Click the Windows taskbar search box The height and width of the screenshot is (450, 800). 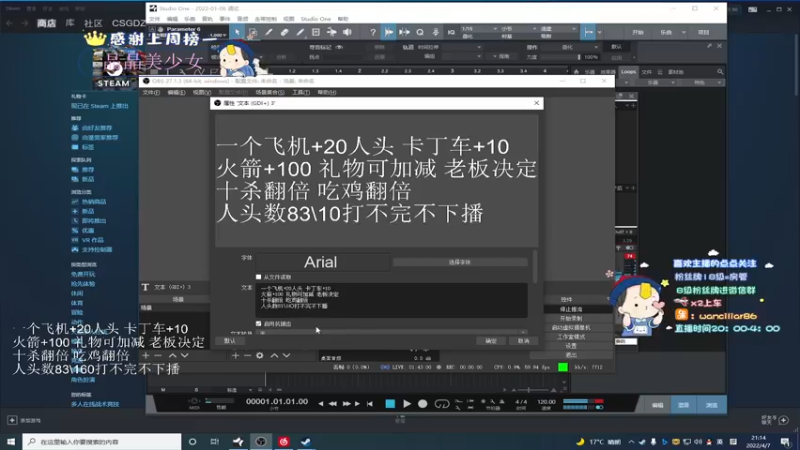102,441
